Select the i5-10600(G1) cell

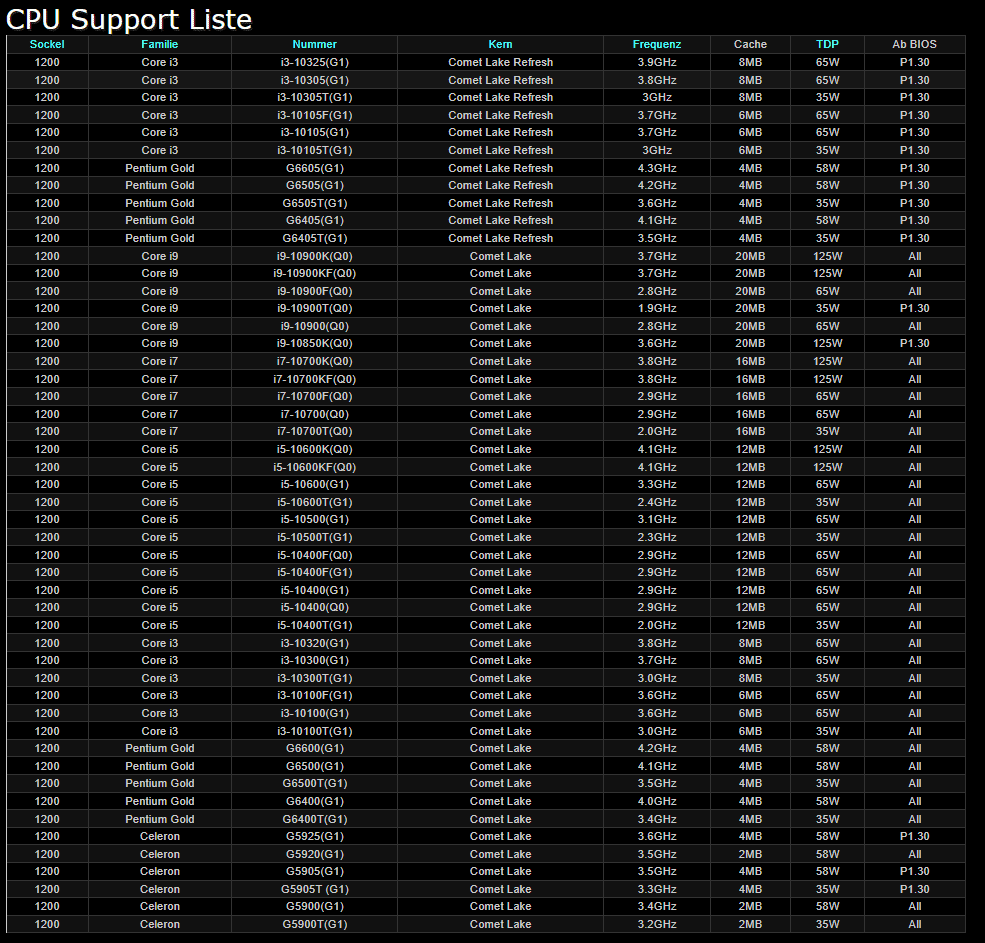tap(314, 484)
